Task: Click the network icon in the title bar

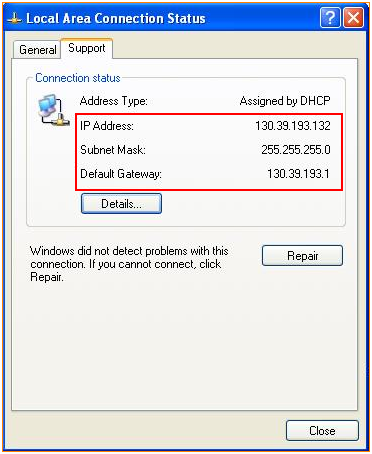Action: (14, 19)
